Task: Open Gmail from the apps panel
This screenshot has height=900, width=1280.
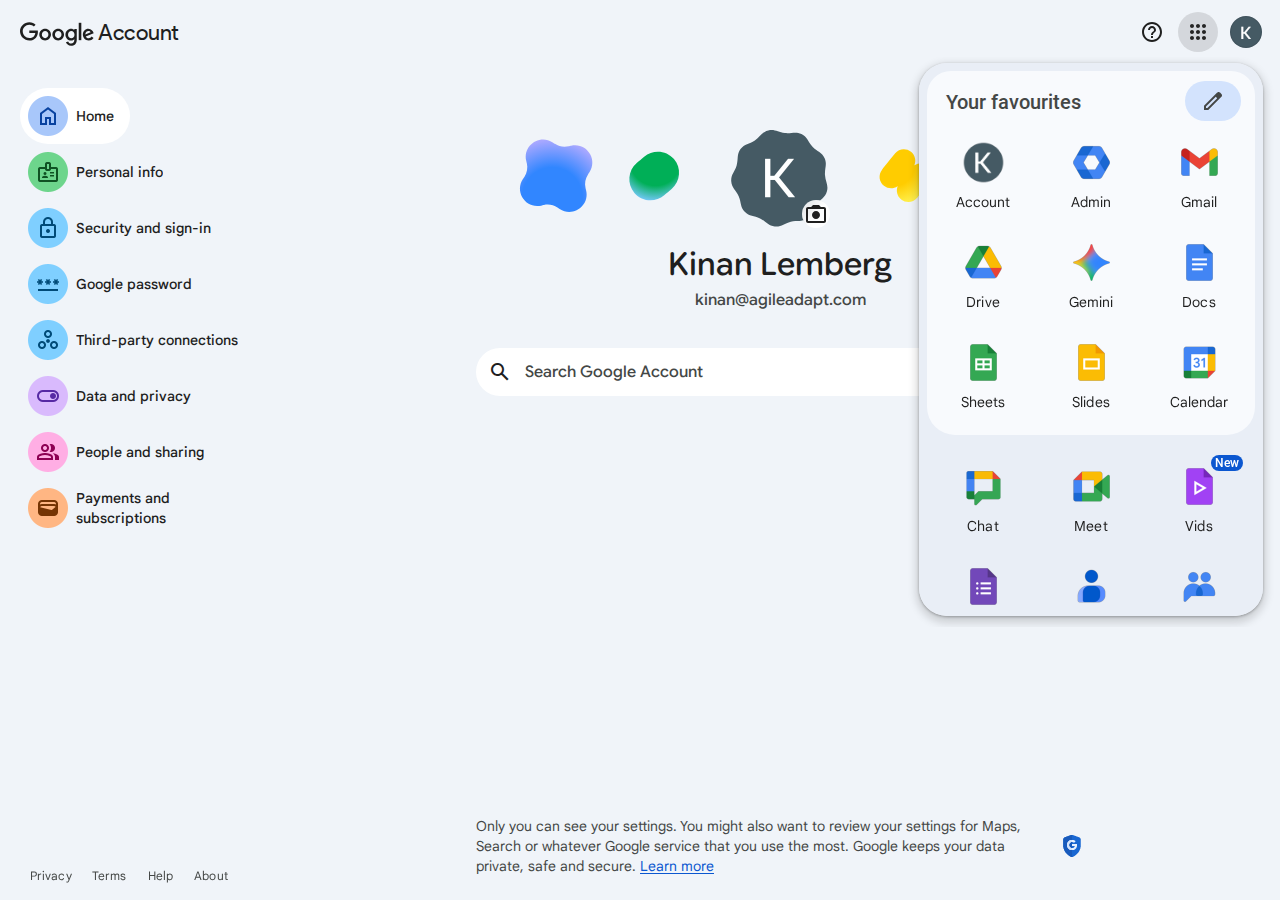Action: (1198, 175)
